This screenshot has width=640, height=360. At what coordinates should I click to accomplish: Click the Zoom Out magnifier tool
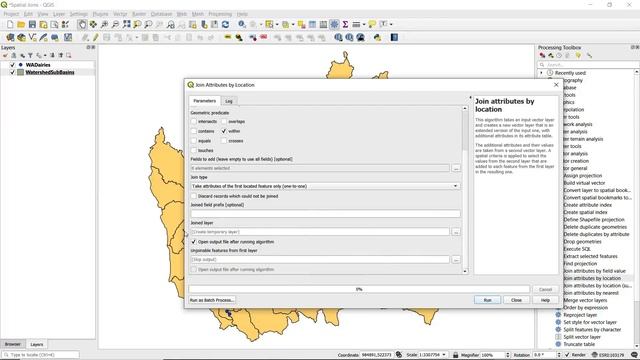tap(116, 24)
